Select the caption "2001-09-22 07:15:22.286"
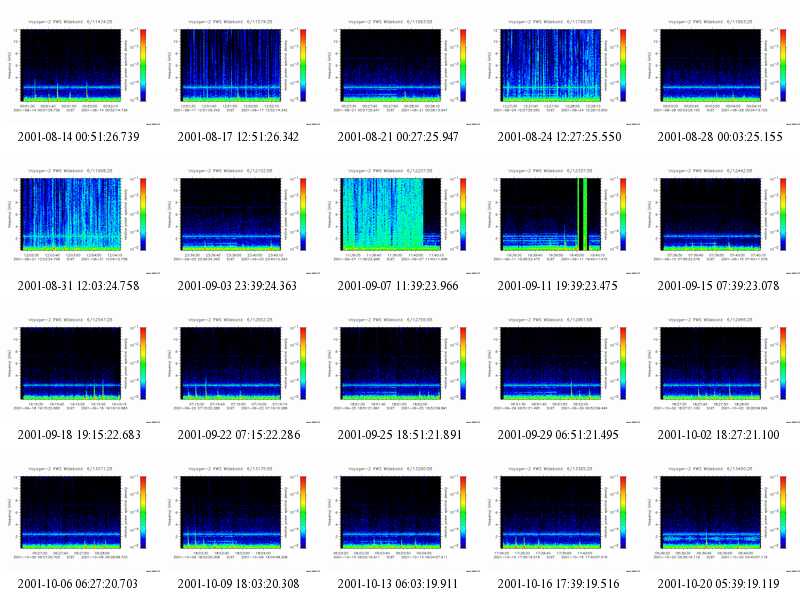Viewport: 800px width, 596px height. coord(239,435)
